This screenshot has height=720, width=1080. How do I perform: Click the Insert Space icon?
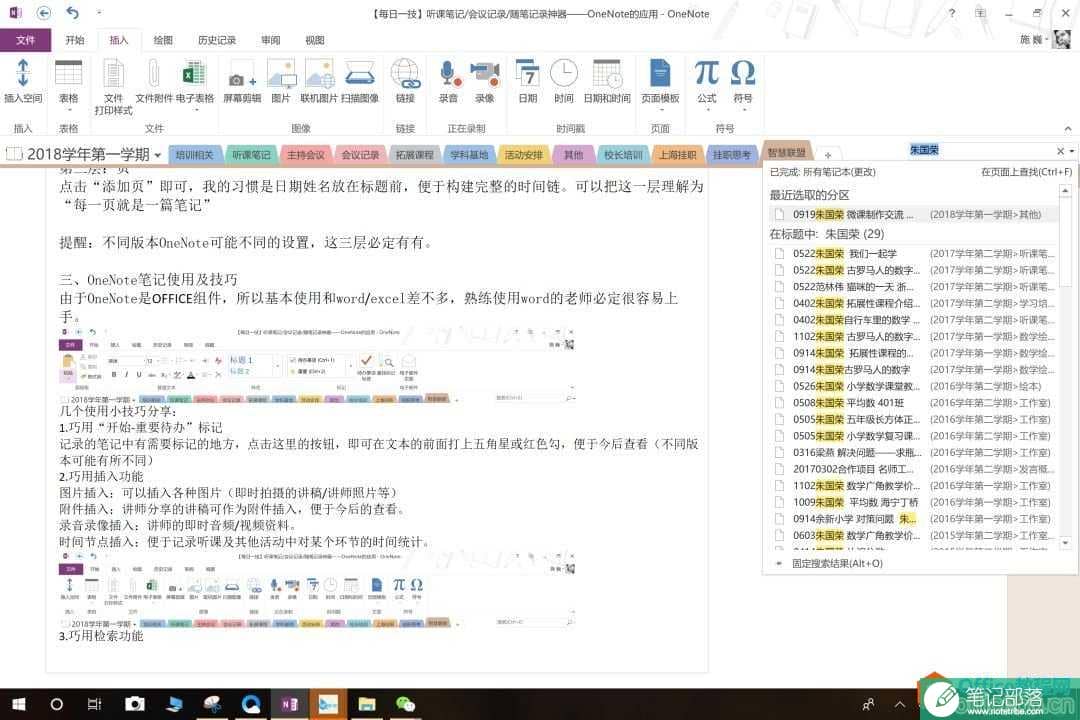pyautogui.click(x=23, y=73)
